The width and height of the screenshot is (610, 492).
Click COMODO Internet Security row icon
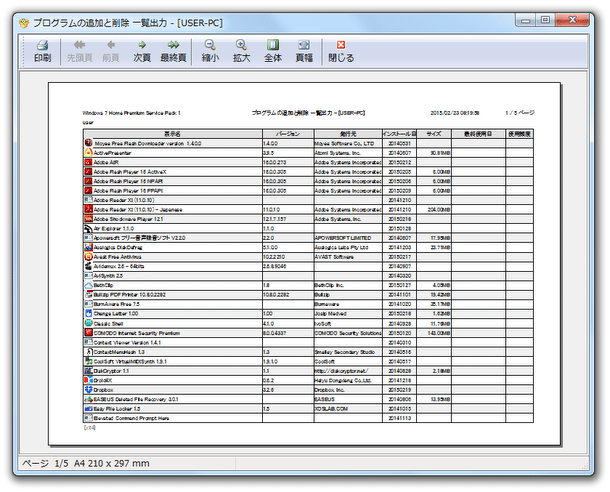[x=88, y=333]
